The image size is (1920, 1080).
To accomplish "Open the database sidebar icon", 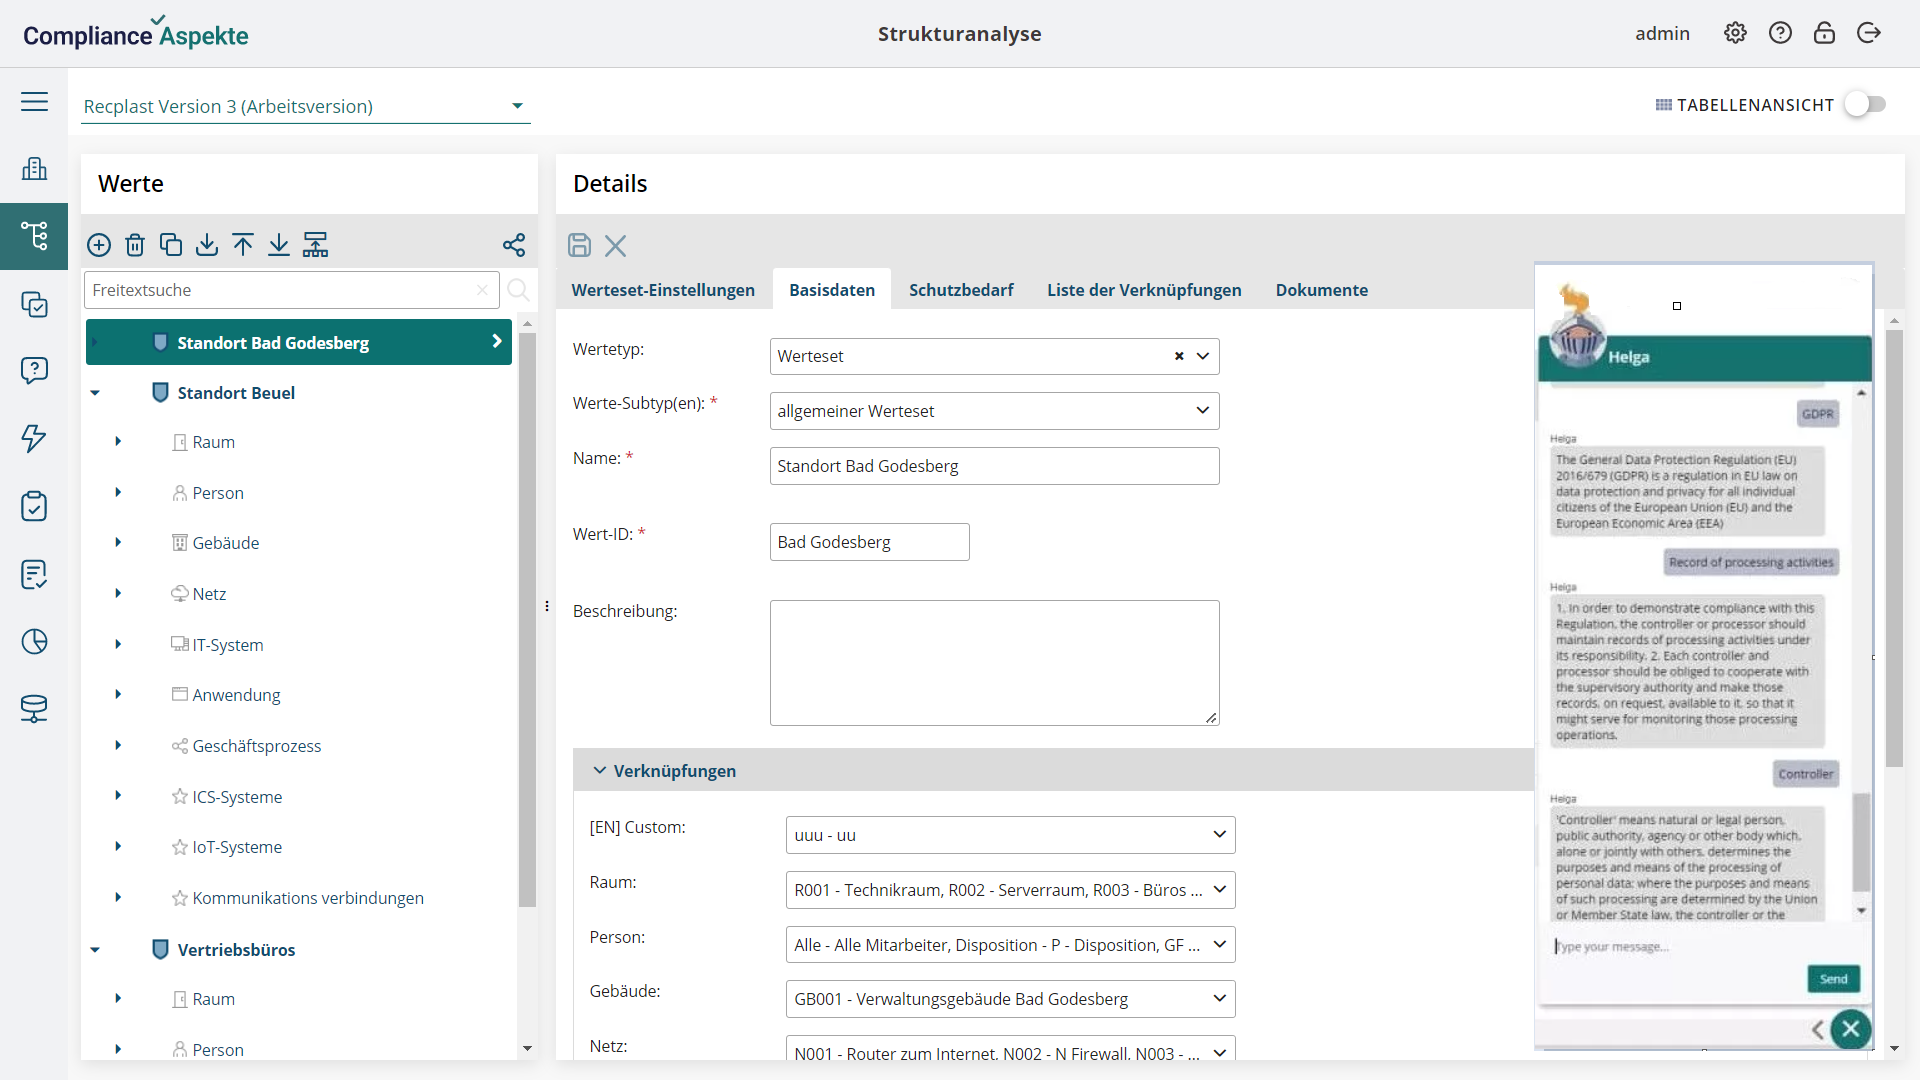I will tap(34, 709).
